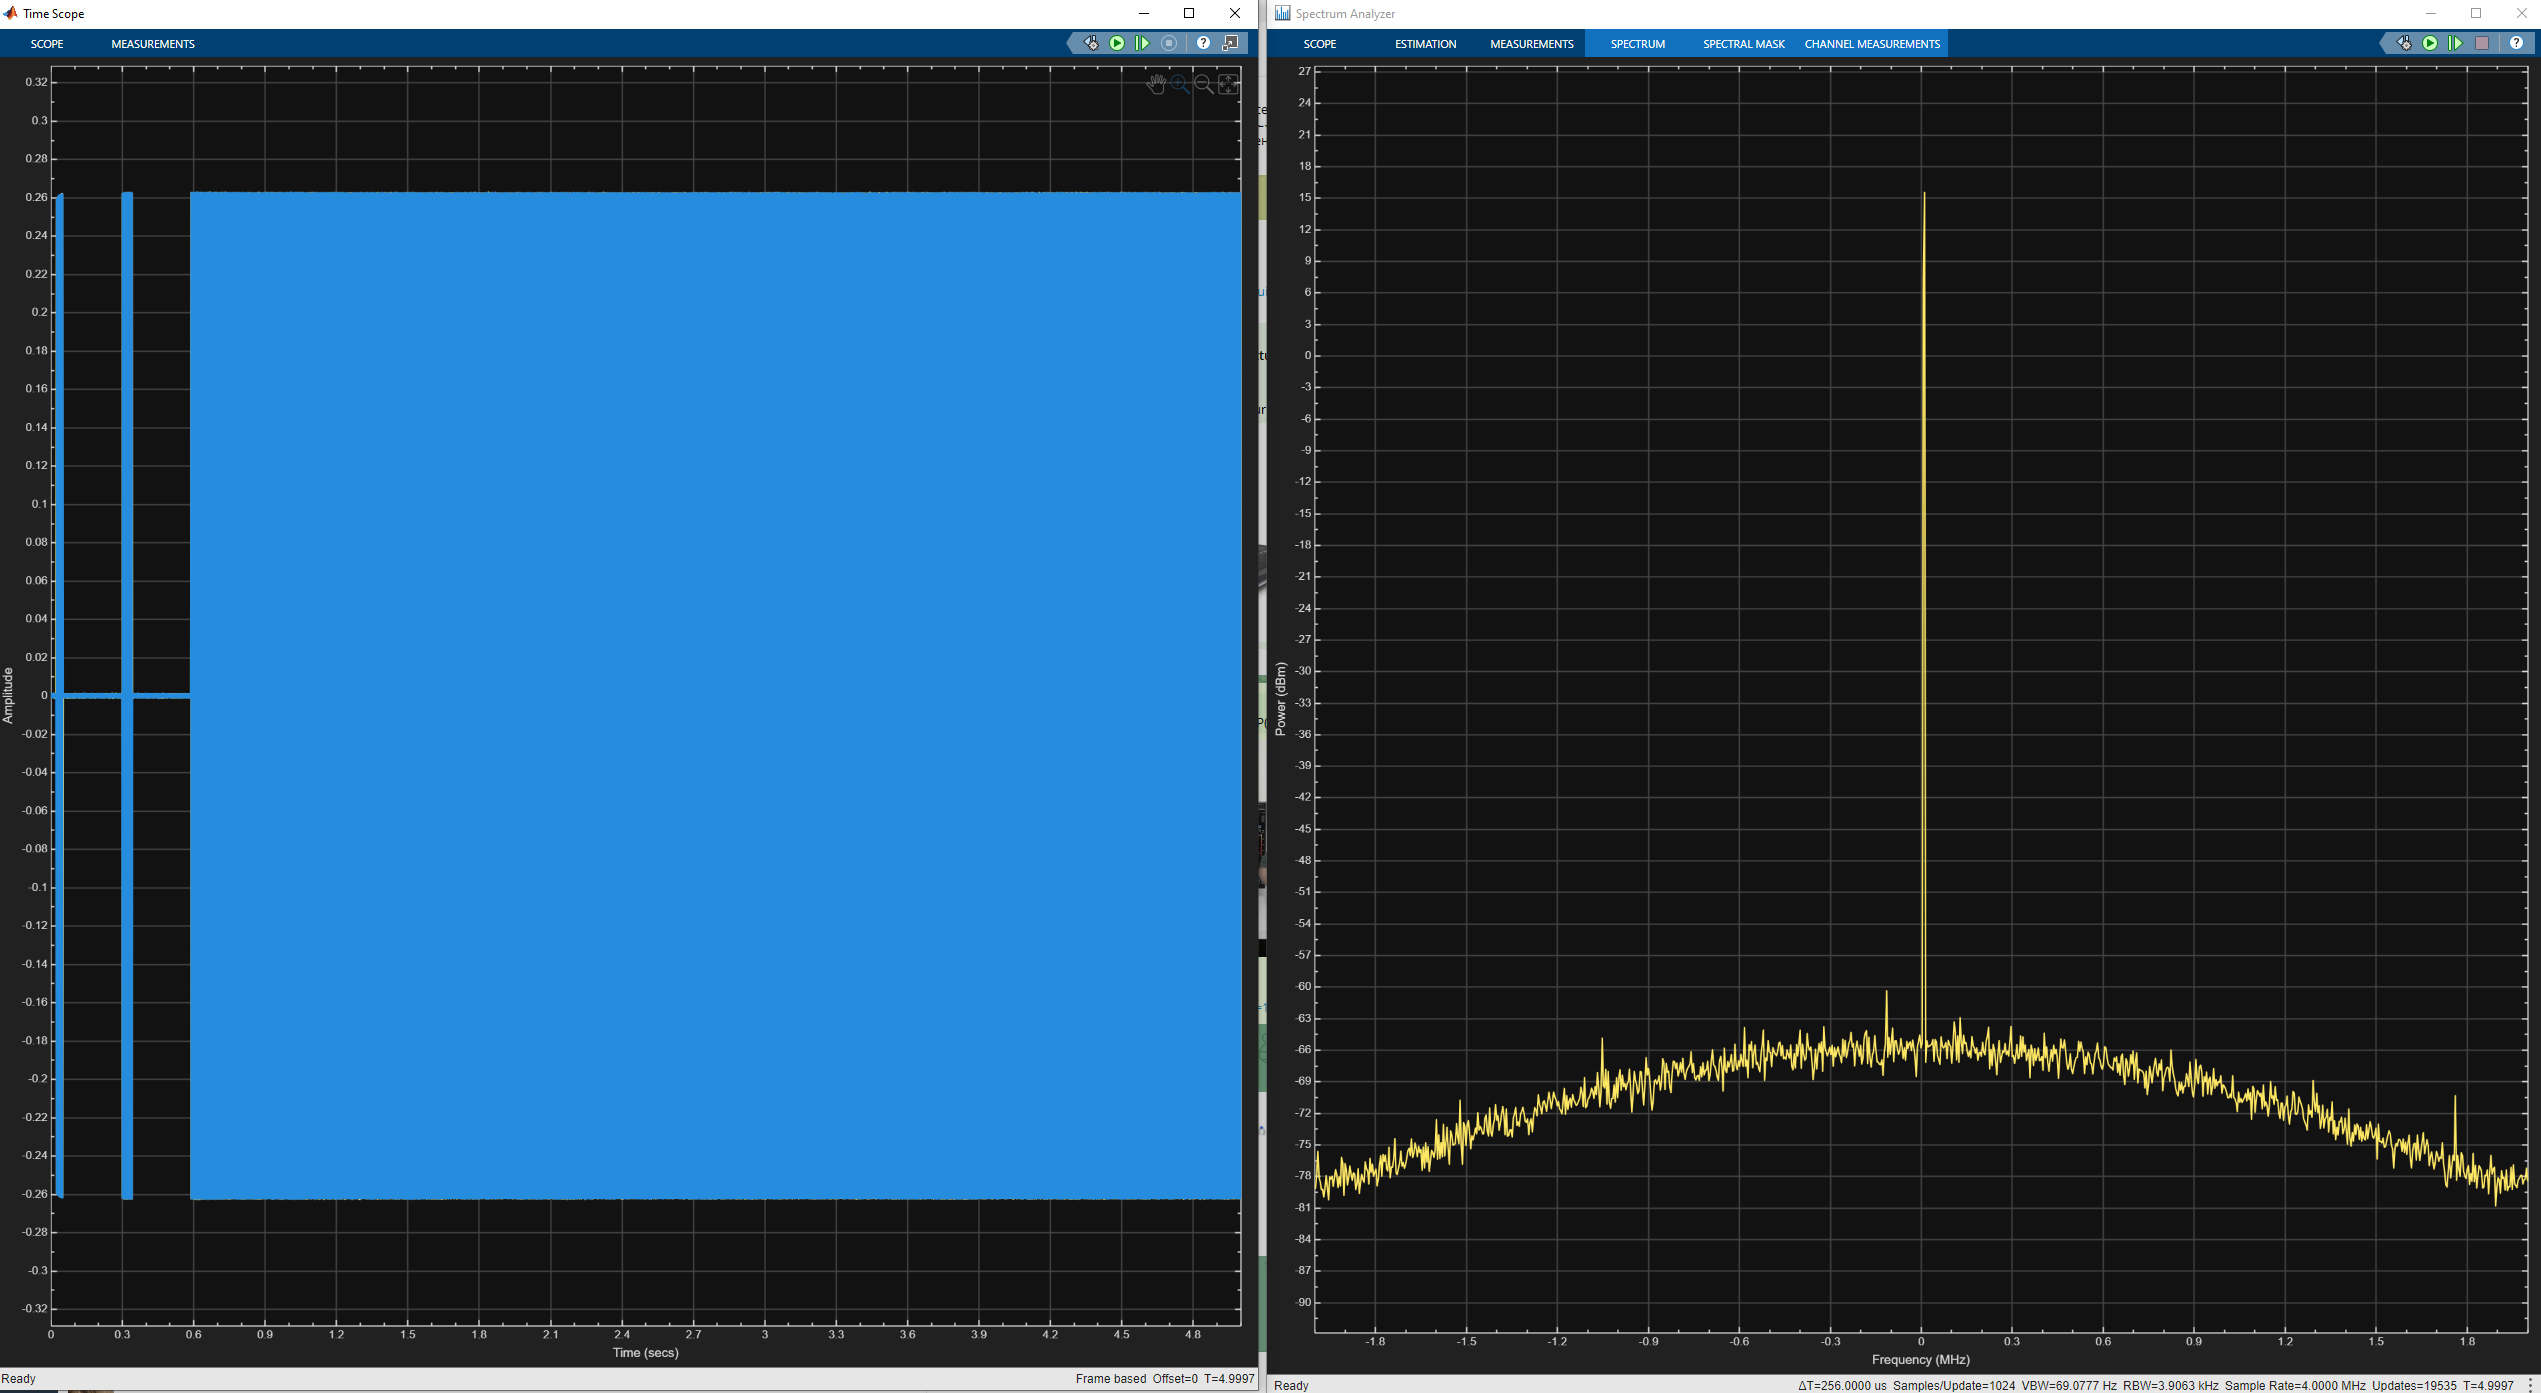Stop simulation in Time Scope toolbar
The height and width of the screenshot is (1393, 2541).
point(1169,43)
